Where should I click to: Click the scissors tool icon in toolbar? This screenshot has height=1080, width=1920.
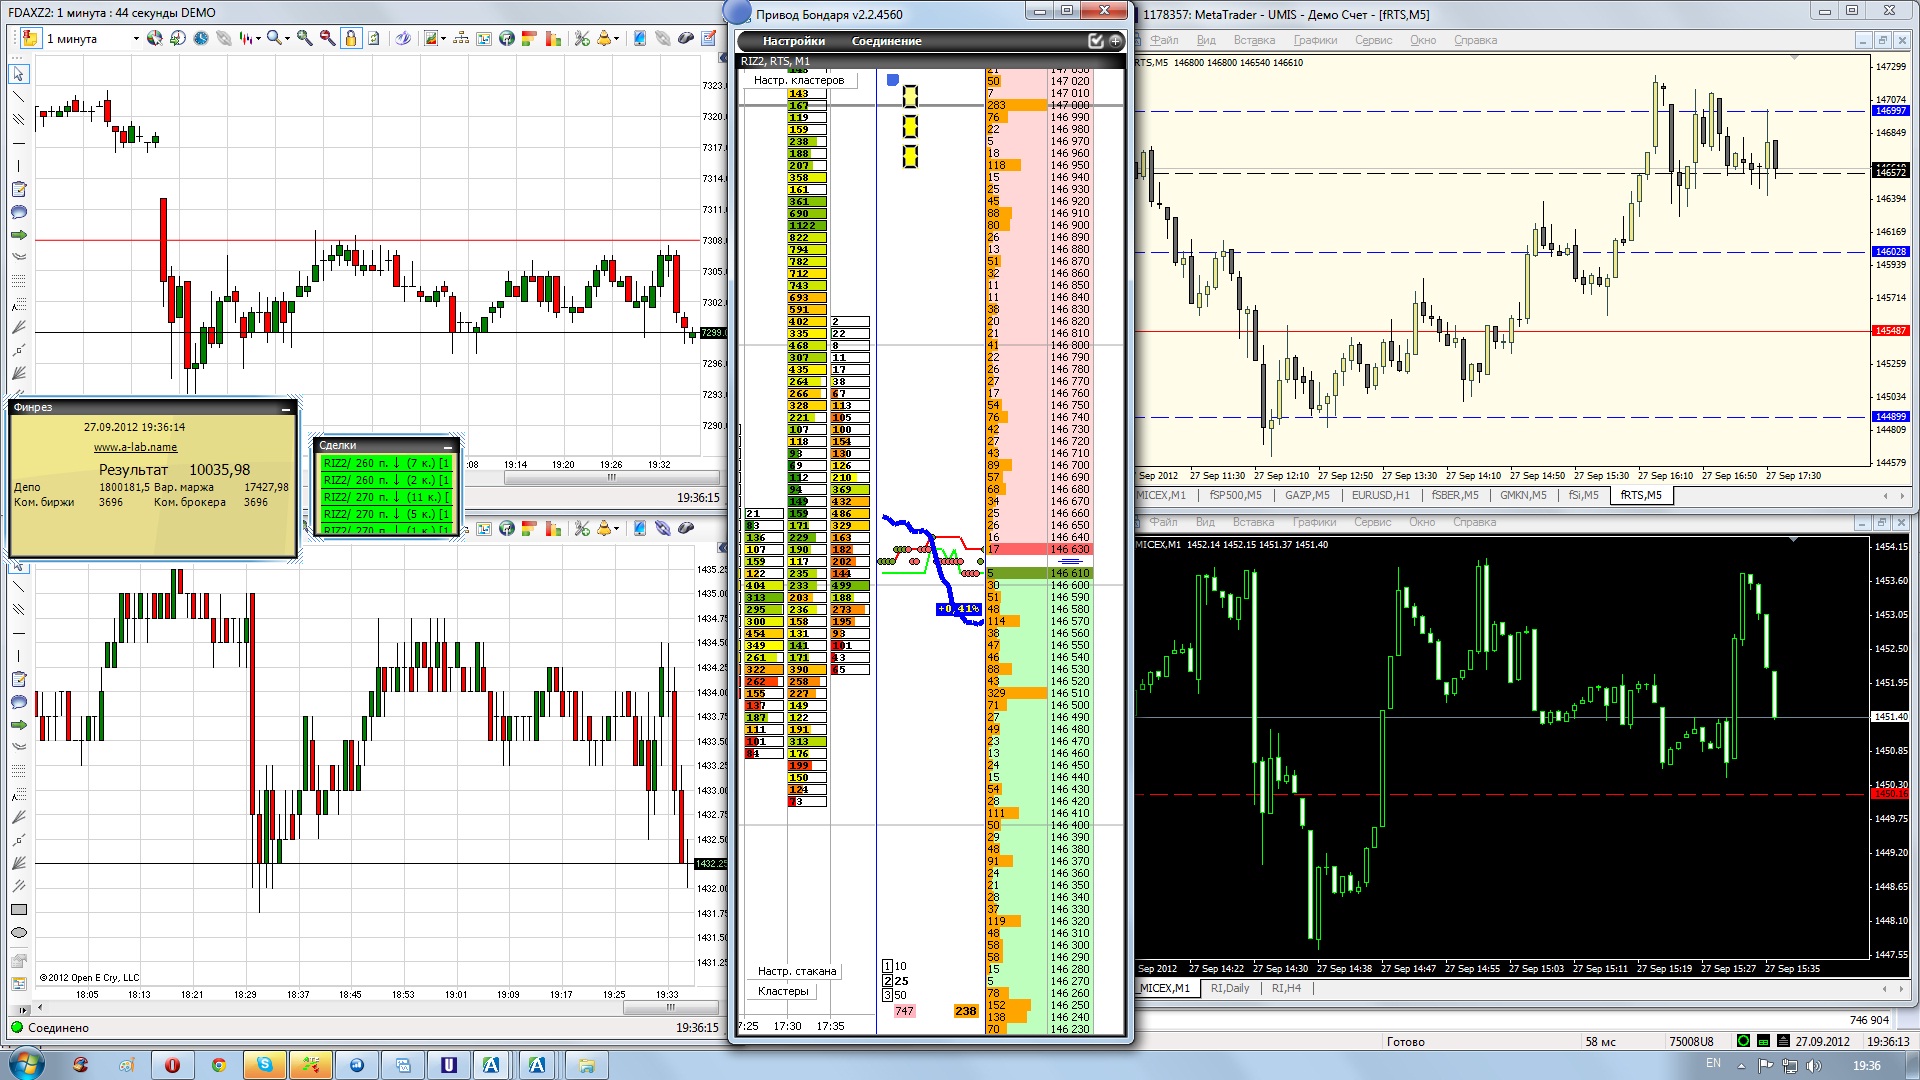click(x=581, y=38)
